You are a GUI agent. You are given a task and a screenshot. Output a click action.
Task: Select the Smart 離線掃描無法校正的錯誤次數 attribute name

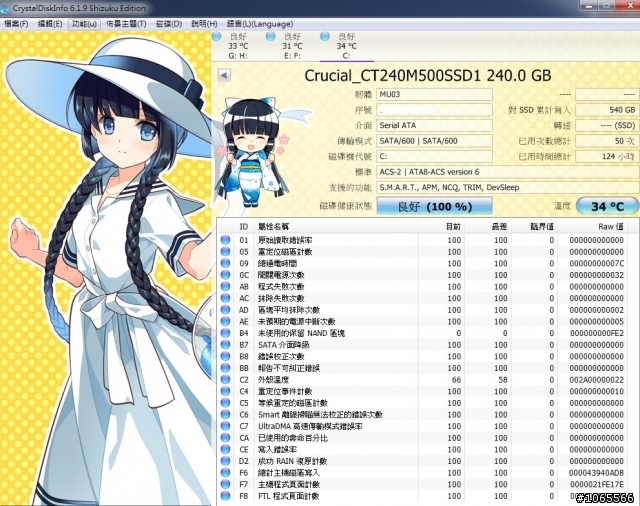point(320,415)
